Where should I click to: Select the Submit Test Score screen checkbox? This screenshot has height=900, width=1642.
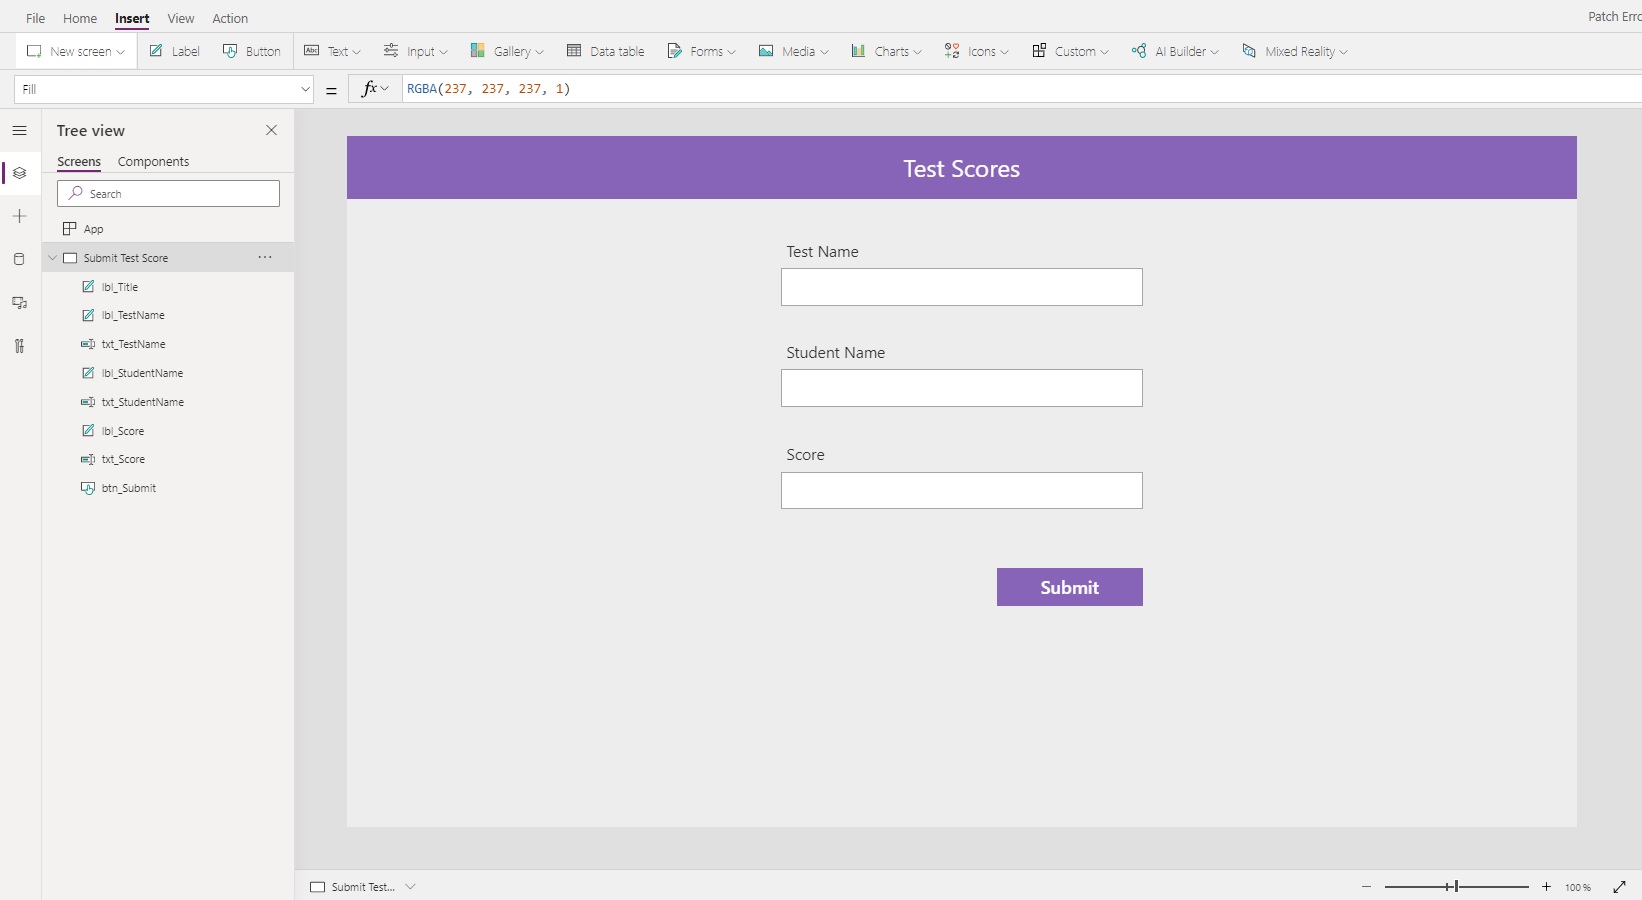pos(71,257)
